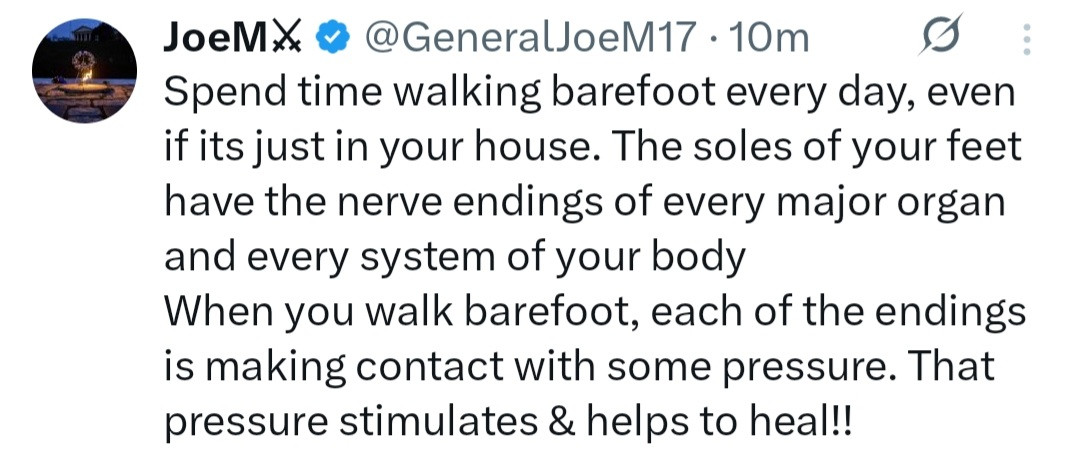Click the line starting "if its just in"
The height and width of the screenshot is (453, 1072).
[592, 149]
